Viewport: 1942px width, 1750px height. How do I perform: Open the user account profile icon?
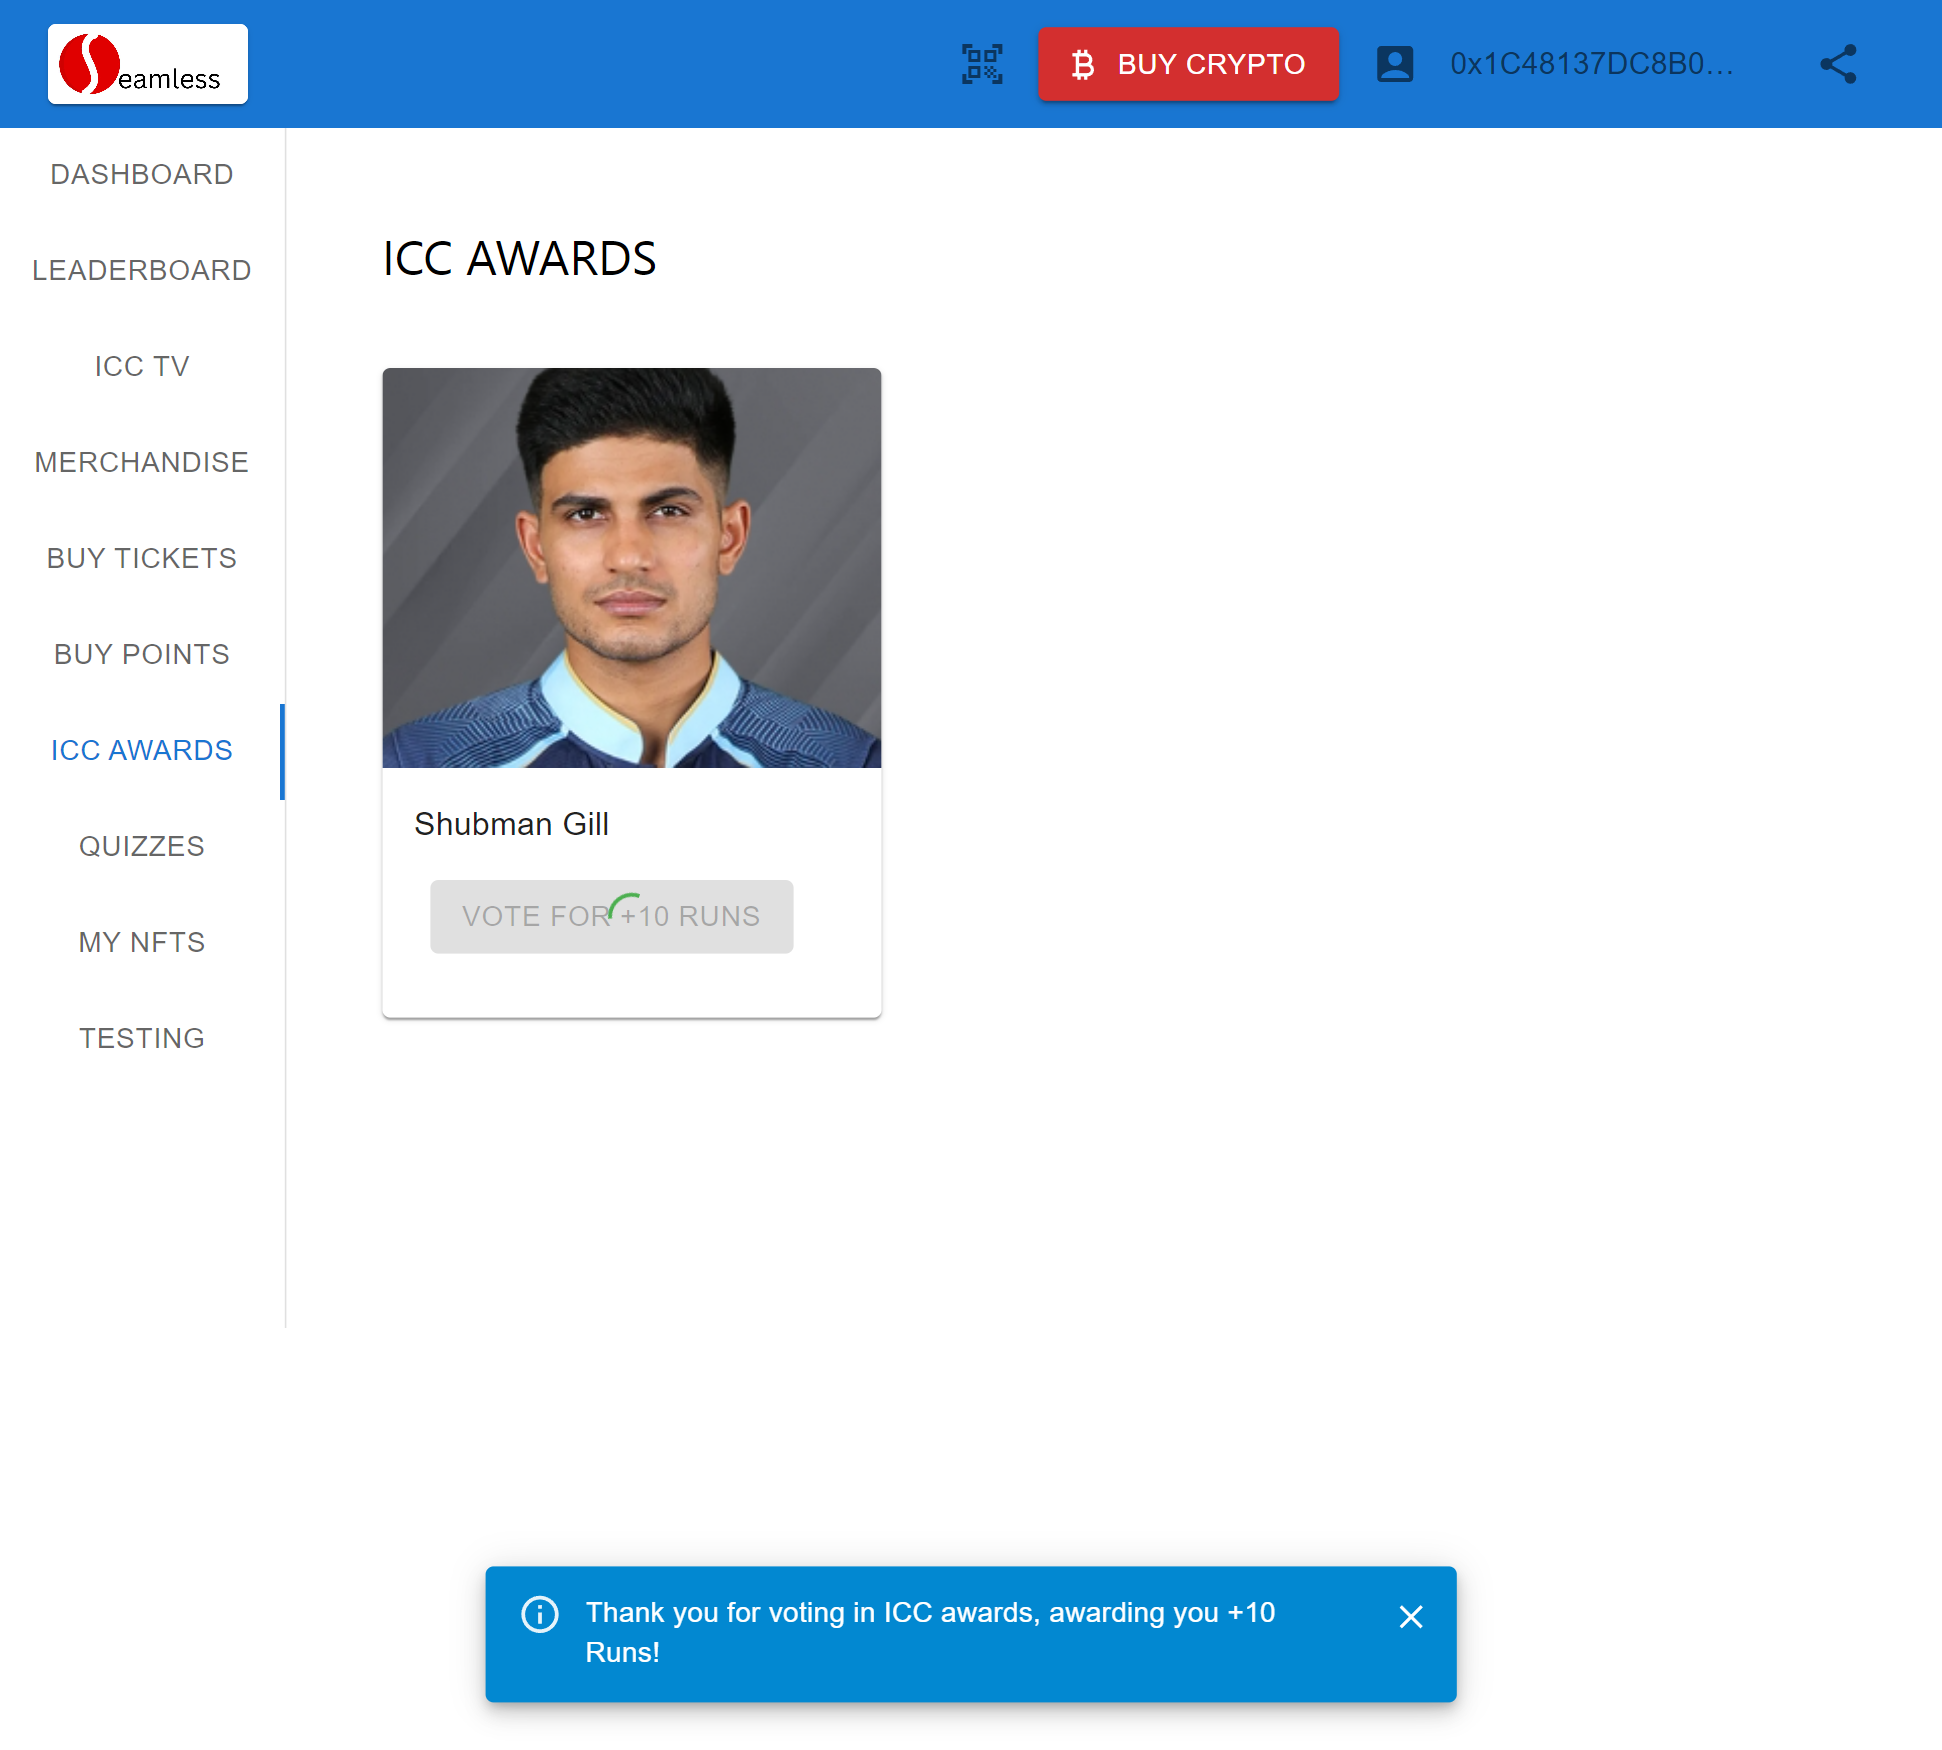point(1395,64)
